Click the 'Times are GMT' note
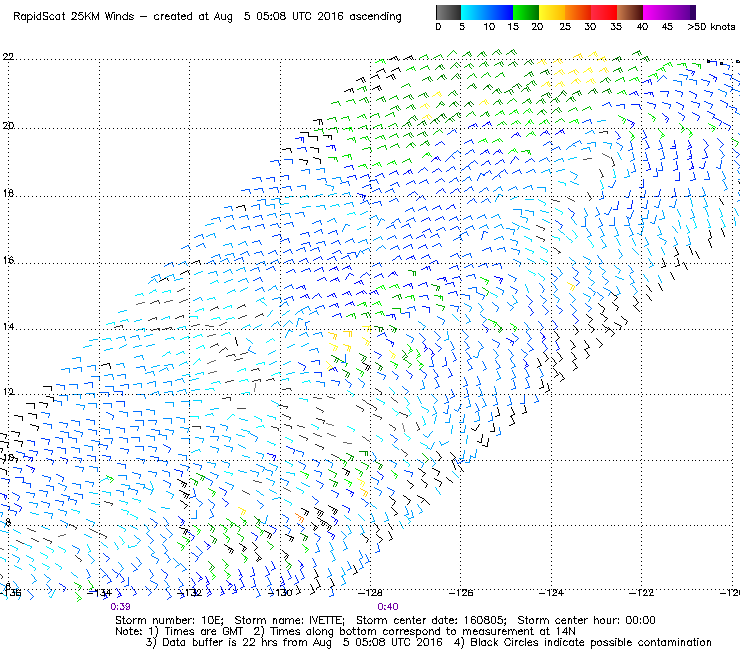 [204, 632]
